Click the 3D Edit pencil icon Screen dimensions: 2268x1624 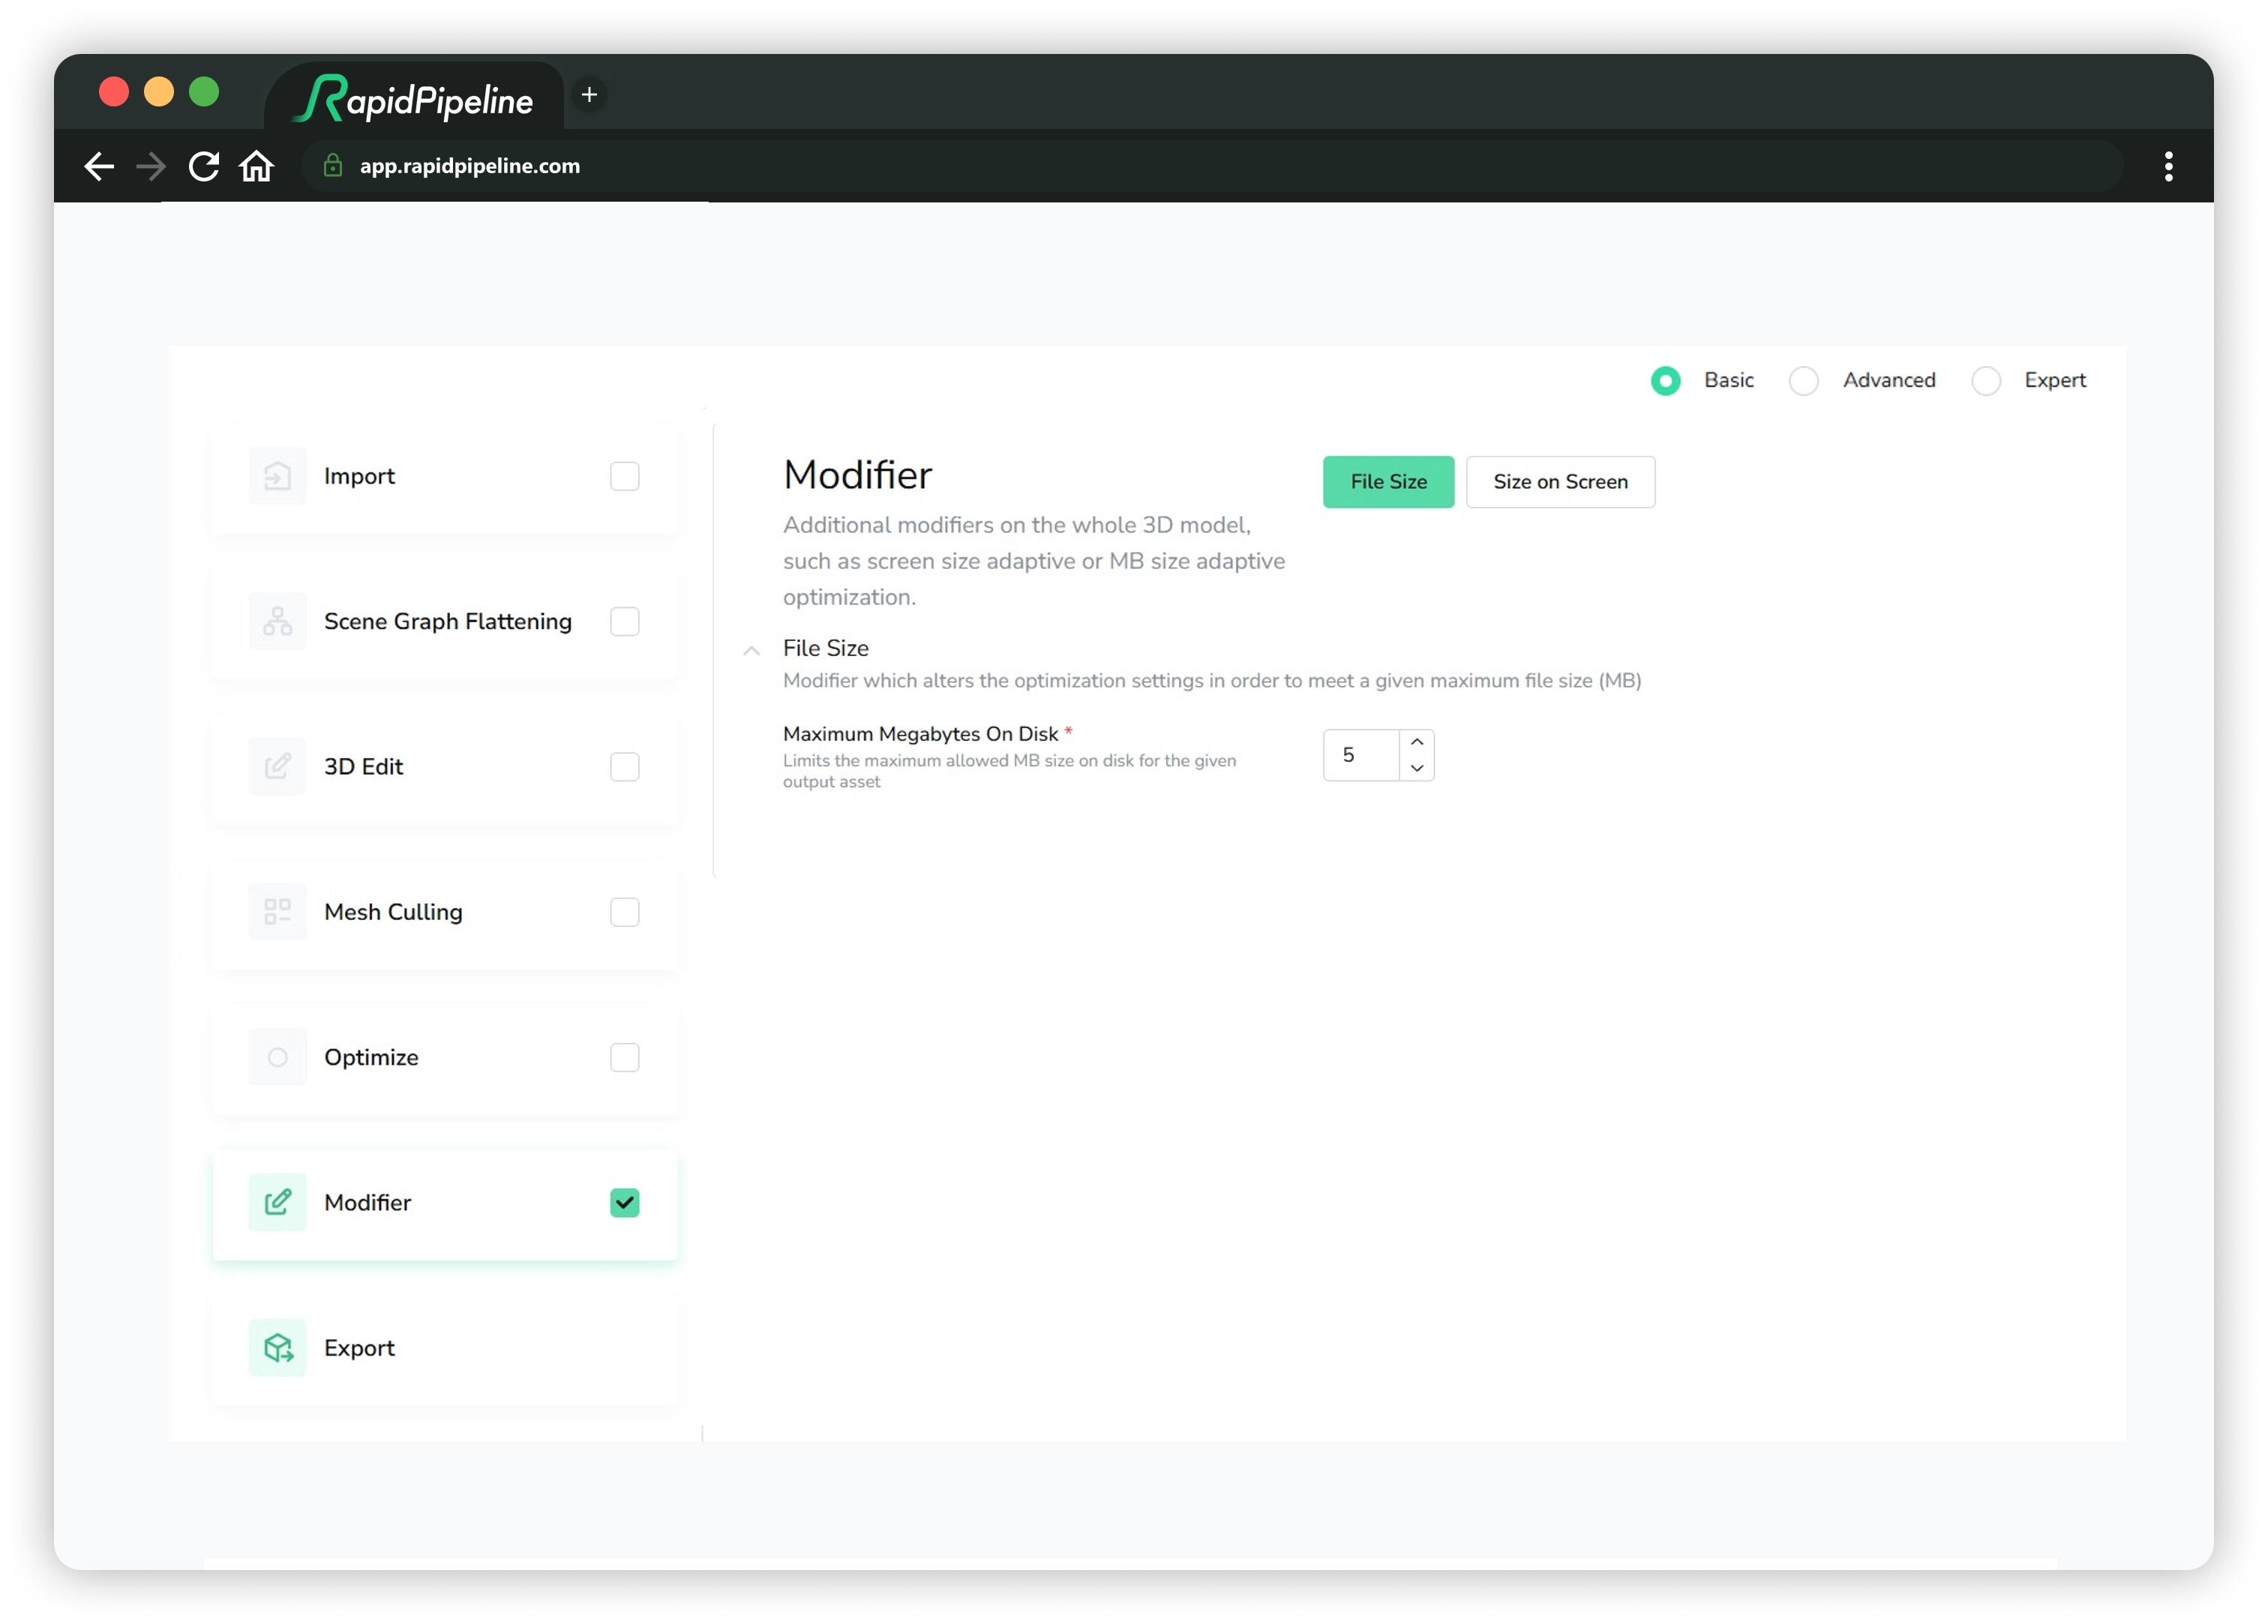click(277, 766)
